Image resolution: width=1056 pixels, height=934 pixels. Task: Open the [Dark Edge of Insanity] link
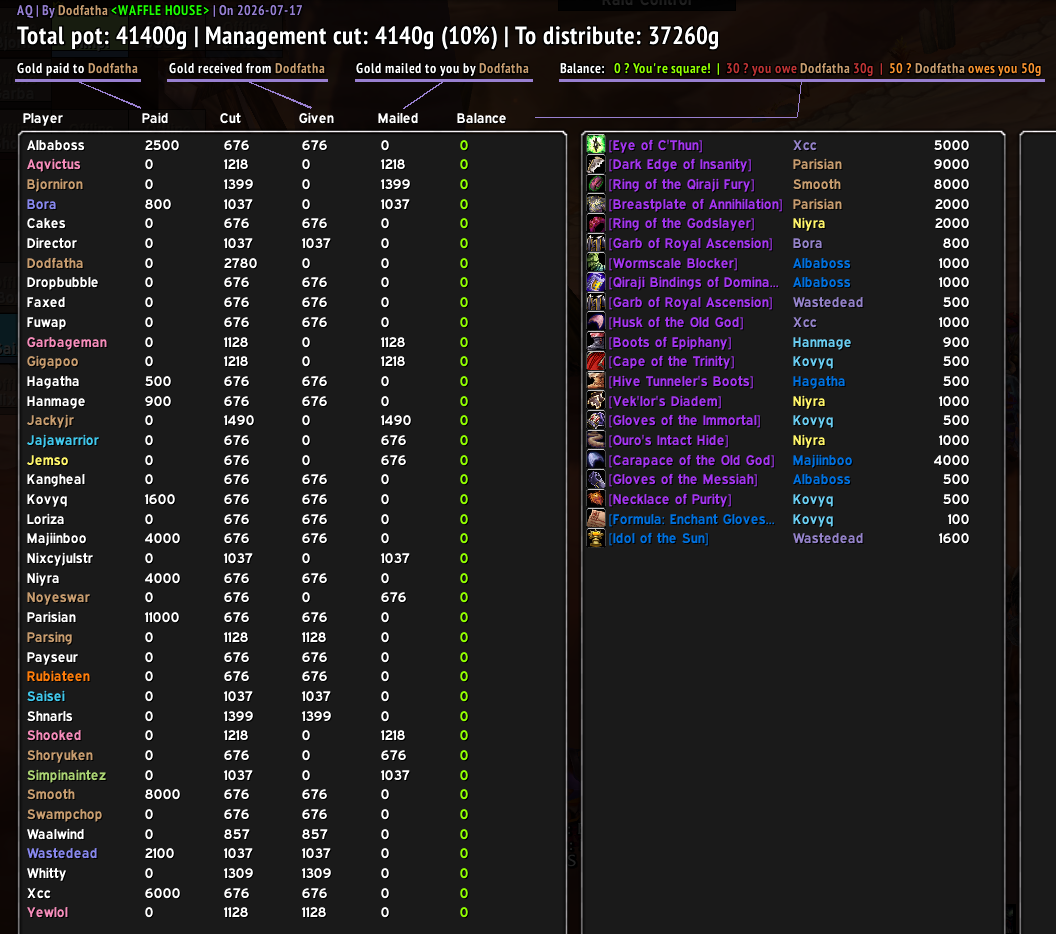point(680,165)
